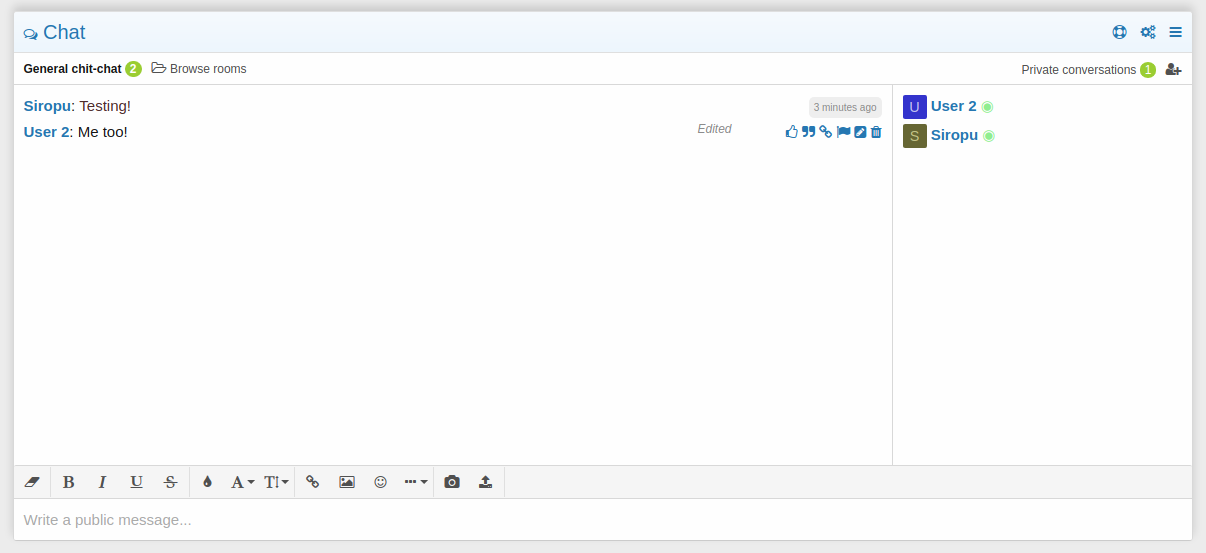Click the 'Testing!' message text
Image resolution: width=1206 pixels, height=553 pixels.
105,106
